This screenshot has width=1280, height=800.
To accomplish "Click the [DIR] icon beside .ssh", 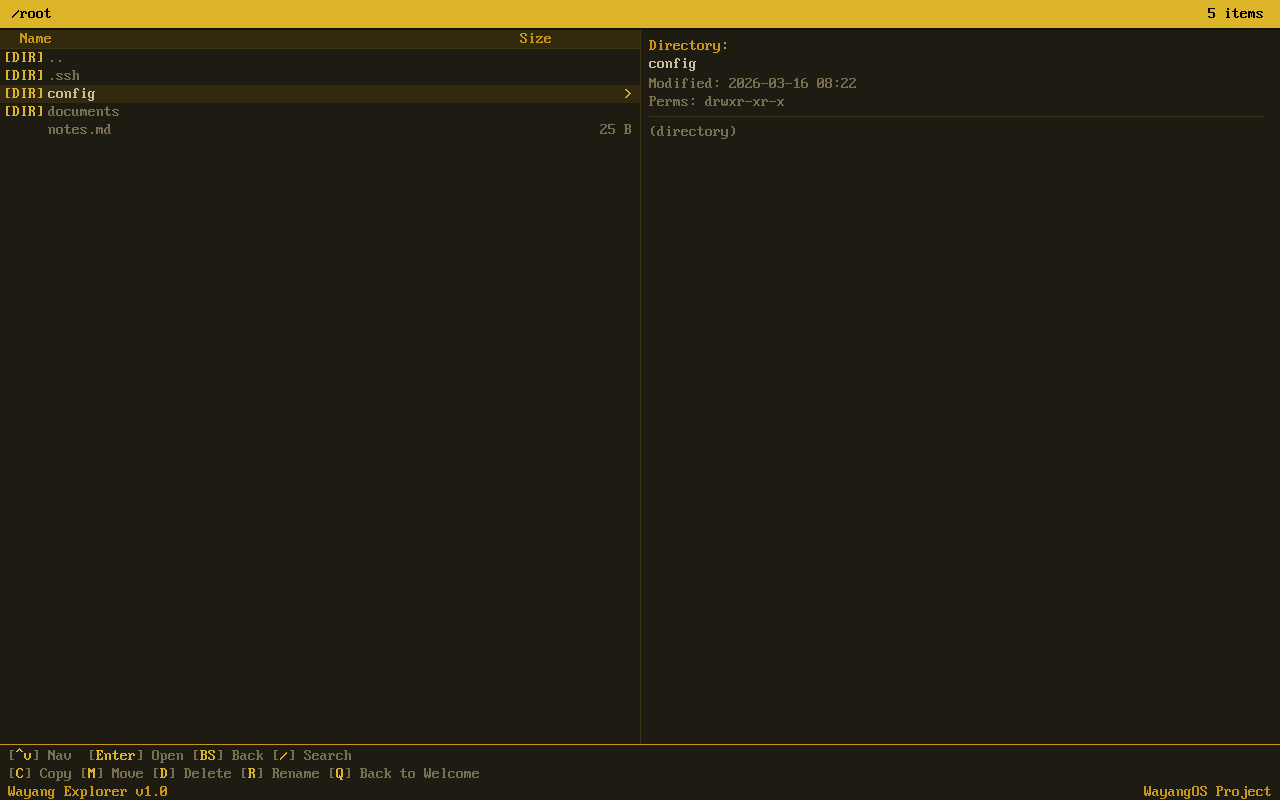I will tap(23, 75).
